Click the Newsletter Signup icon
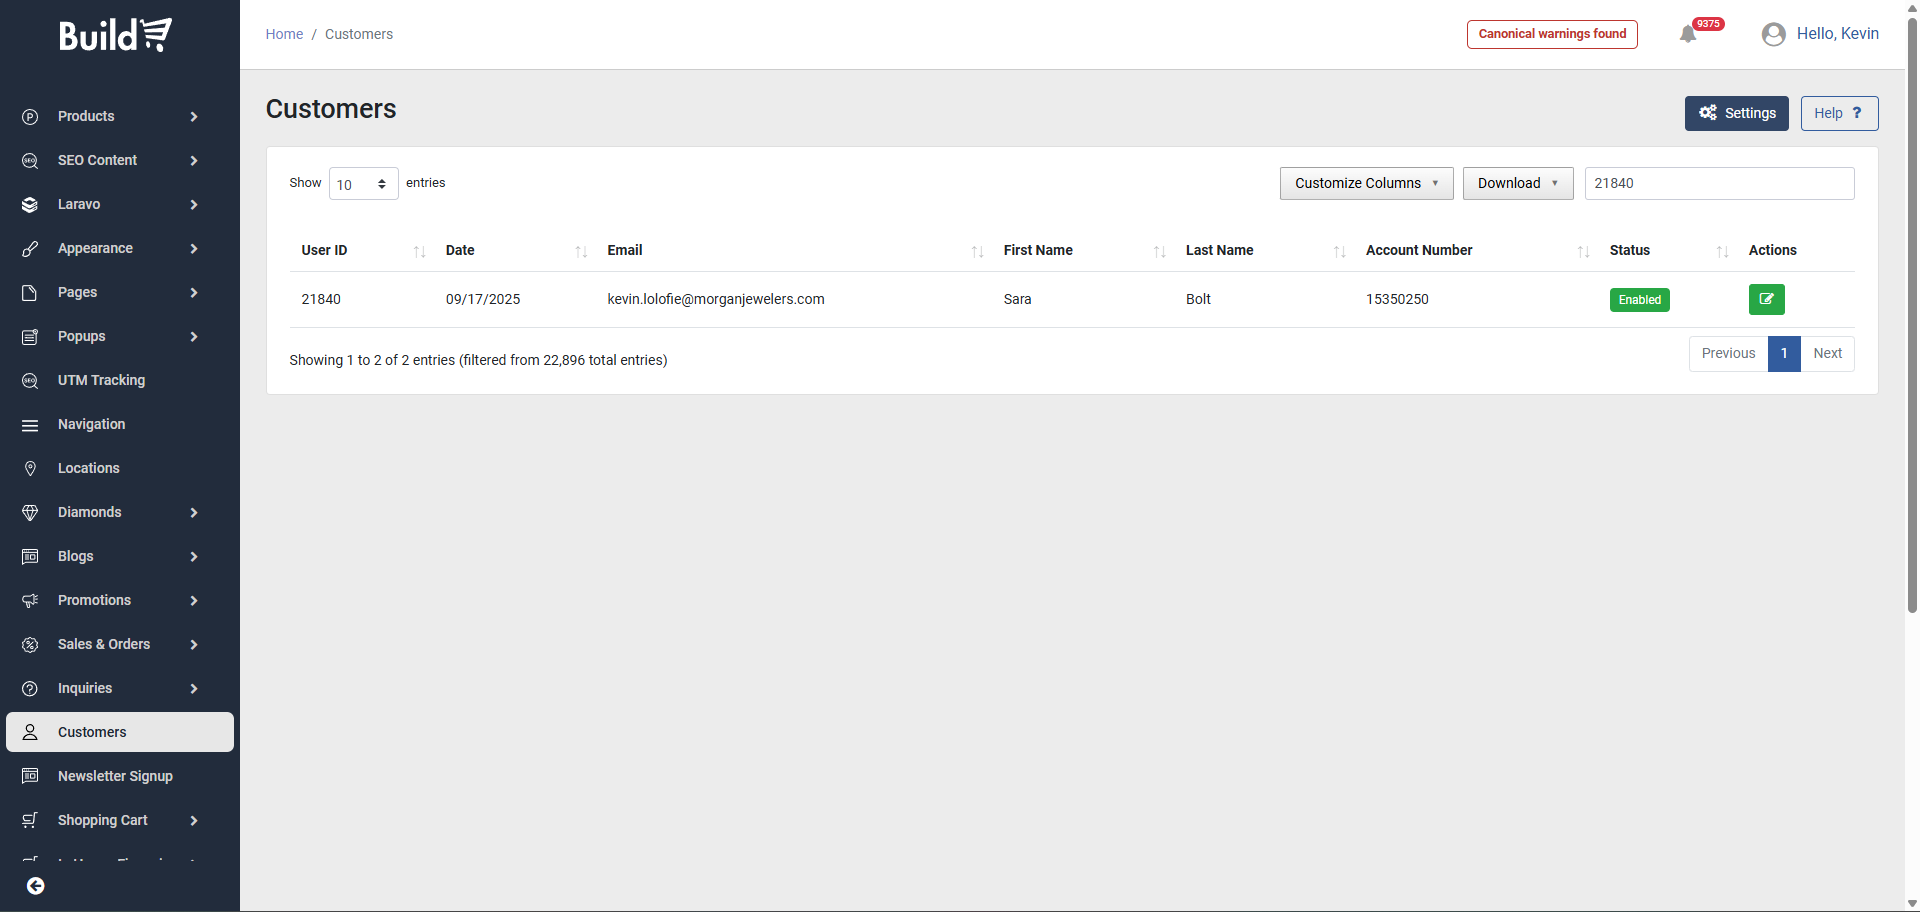The width and height of the screenshot is (1920, 912). (x=30, y=777)
